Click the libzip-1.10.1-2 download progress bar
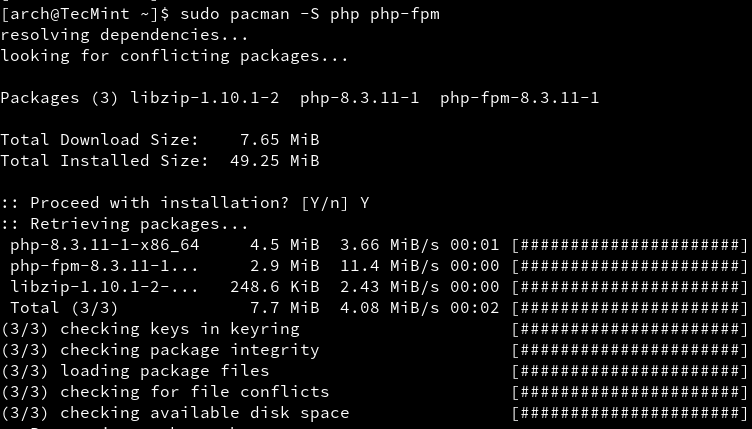This screenshot has height=429, width=752. pos(629,287)
